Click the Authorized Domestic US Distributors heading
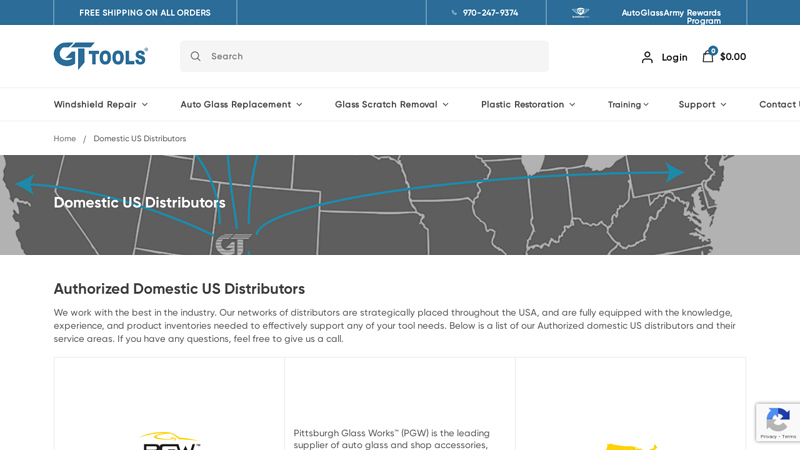Screen dimensions: 800x450 coord(179,289)
